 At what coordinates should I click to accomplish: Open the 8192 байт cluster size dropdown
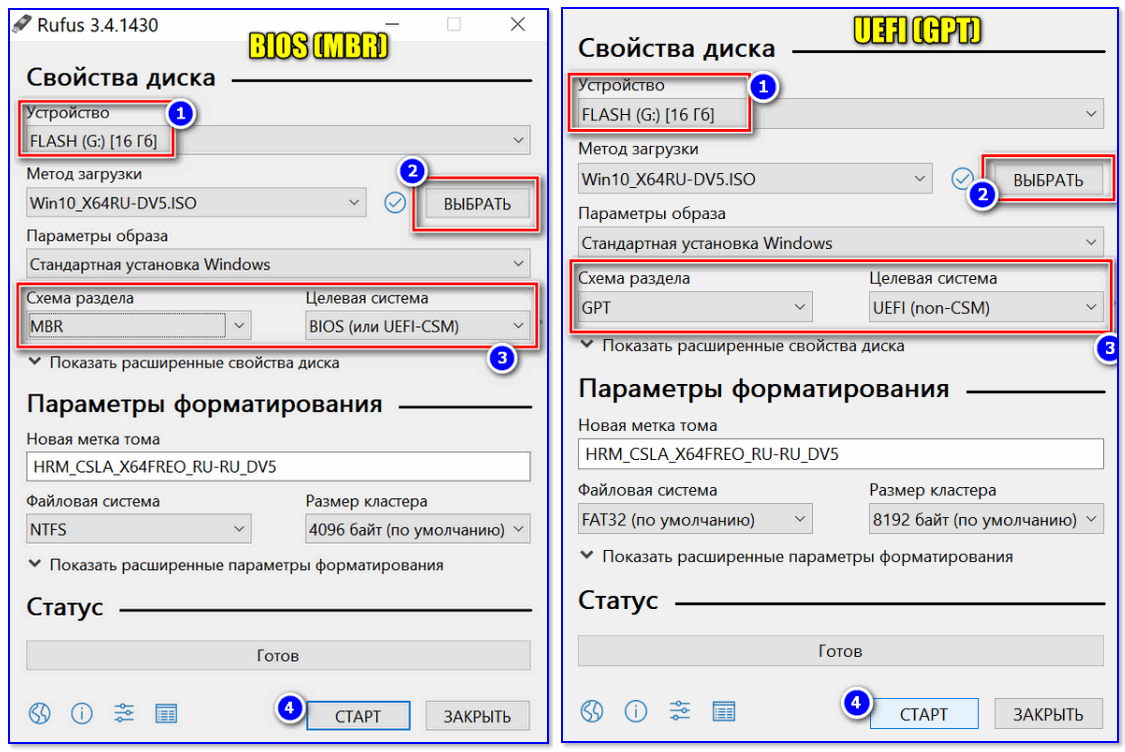point(987,519)
